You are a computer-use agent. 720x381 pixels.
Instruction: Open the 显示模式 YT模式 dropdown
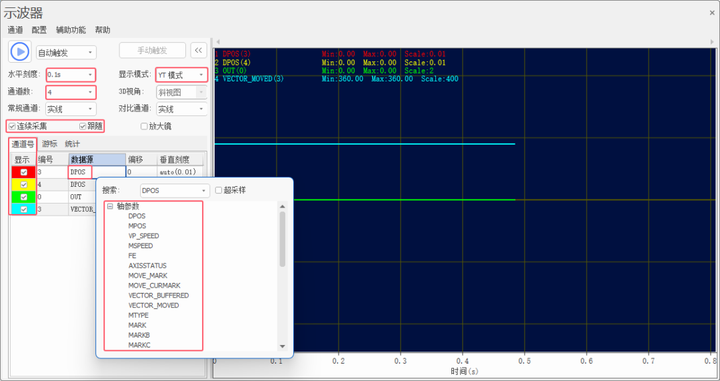pyautogui.click(x=181, y=75)
